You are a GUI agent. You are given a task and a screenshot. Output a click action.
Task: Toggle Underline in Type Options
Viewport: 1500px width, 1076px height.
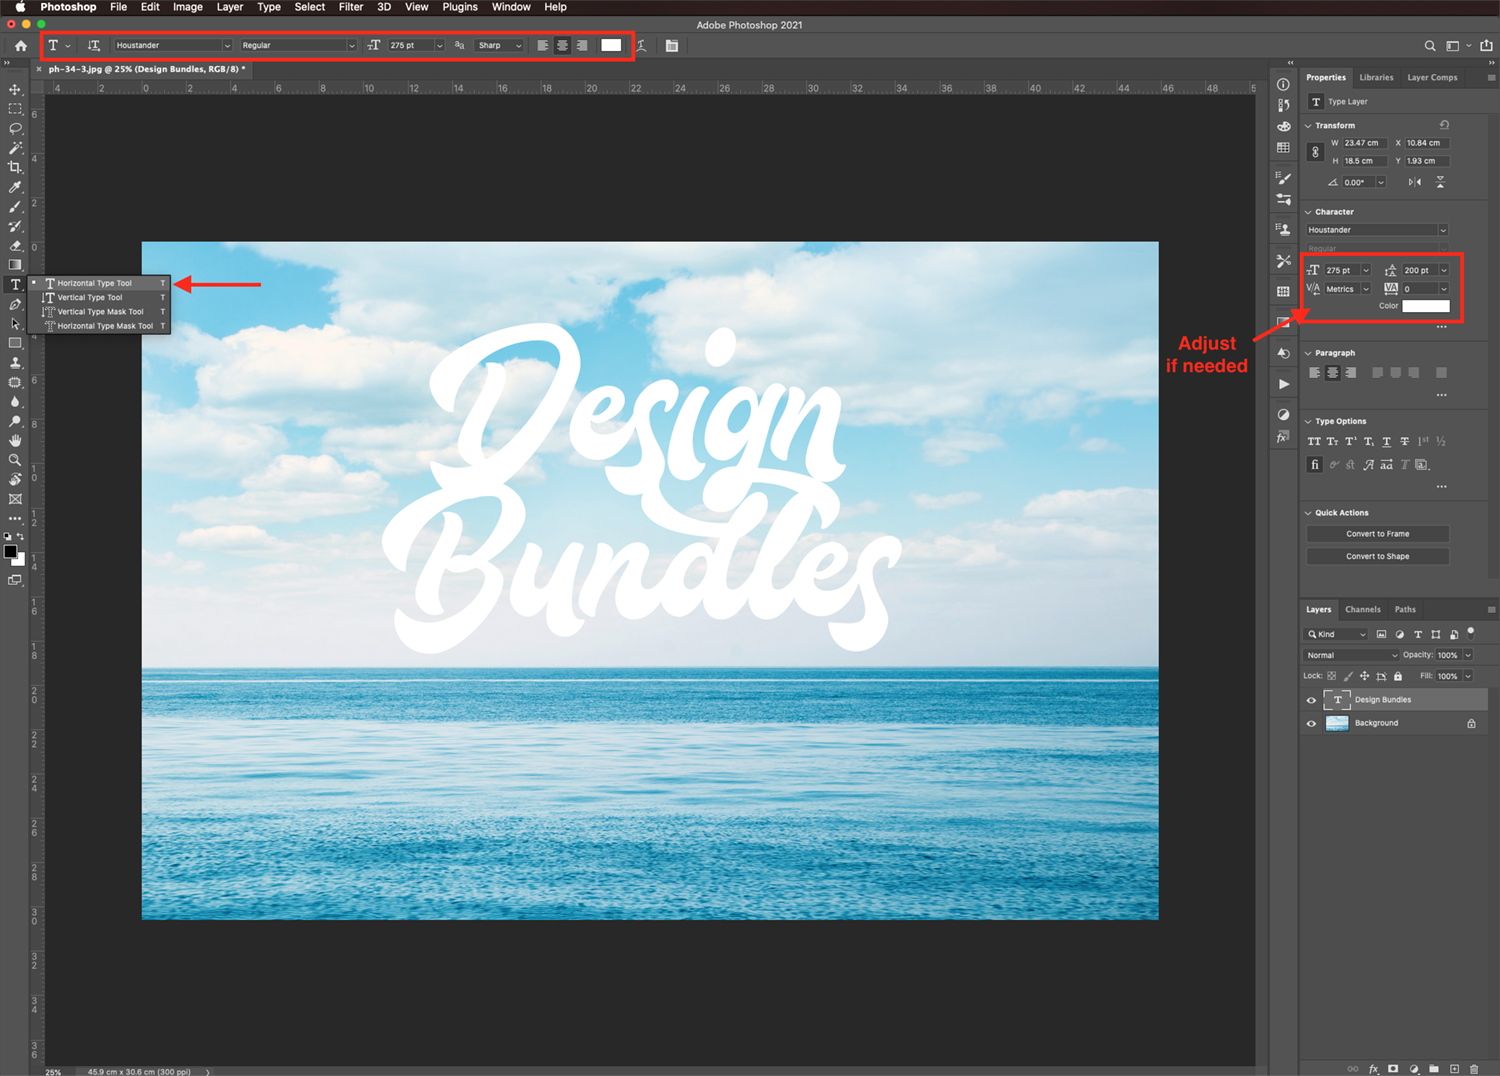point(1386,441)
